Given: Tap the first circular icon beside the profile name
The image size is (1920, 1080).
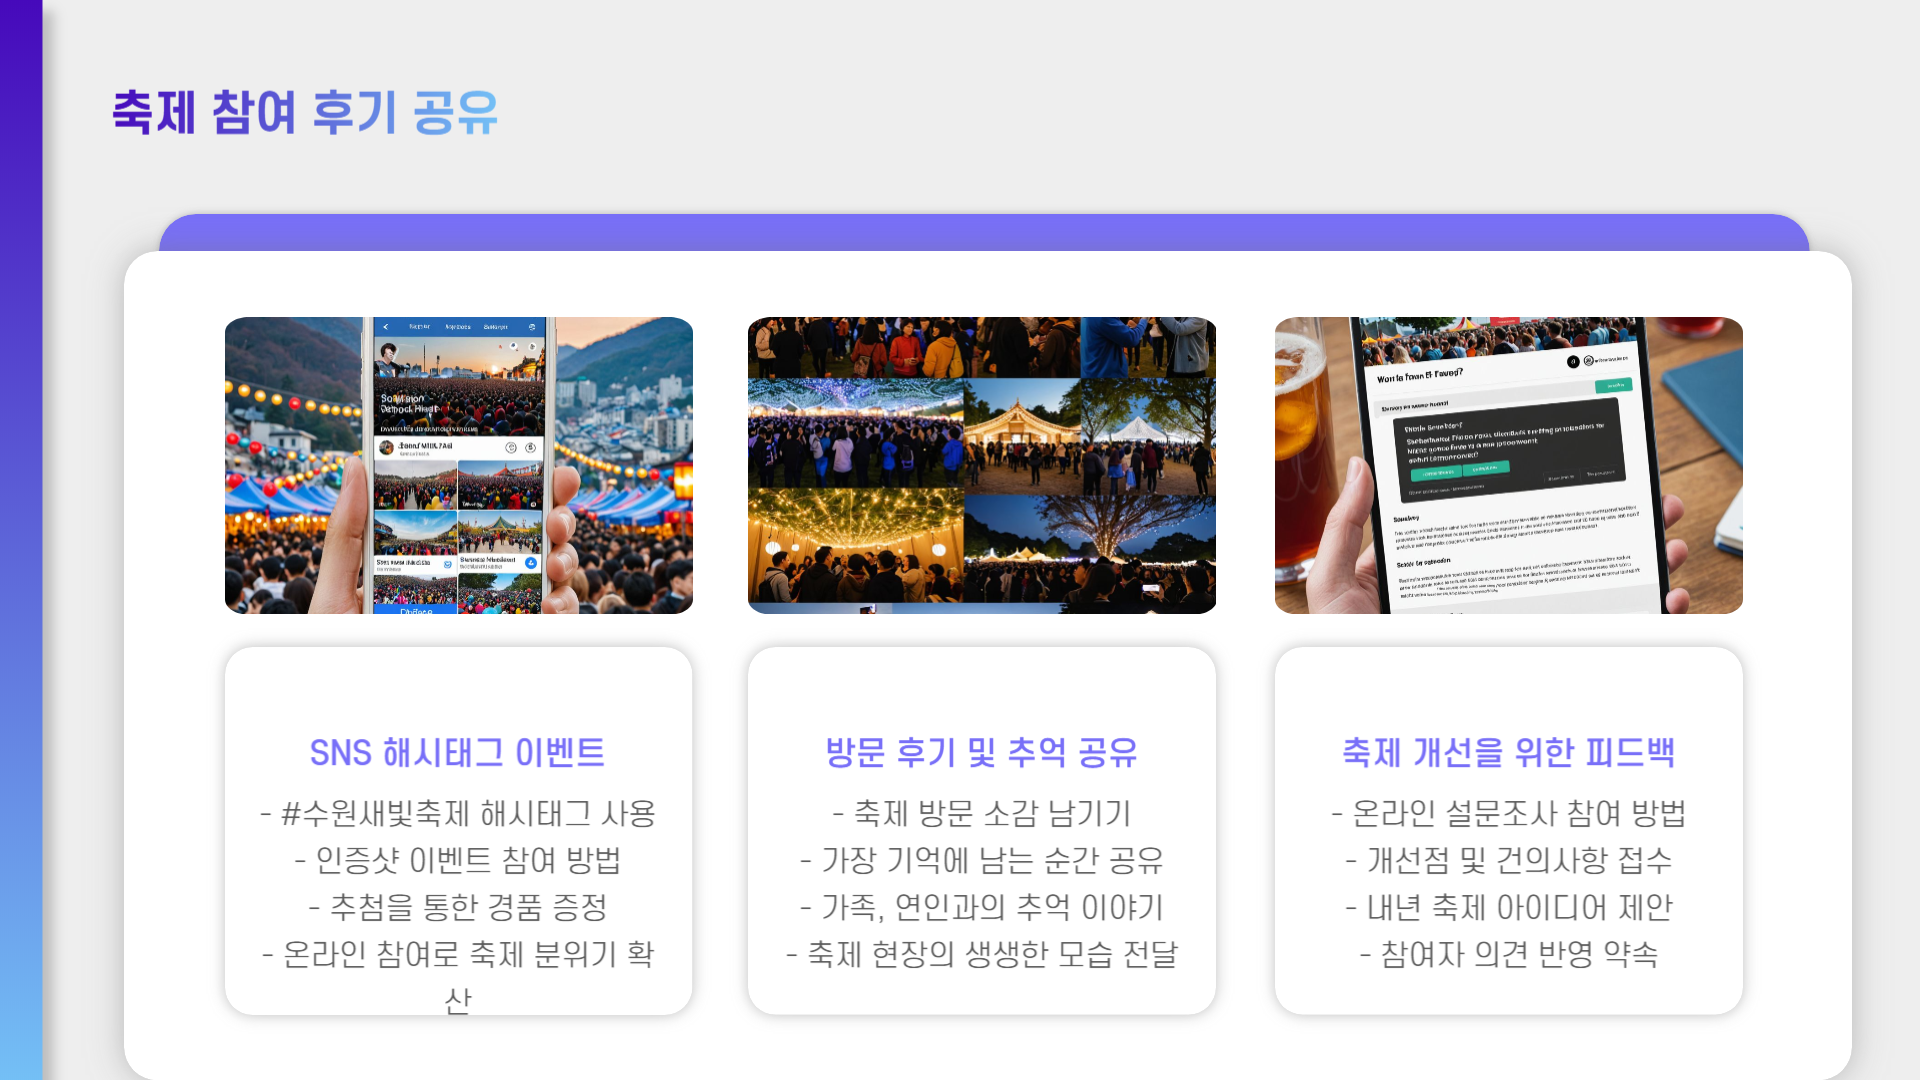Looking at the screenshot, I should [x=511, y=448].
